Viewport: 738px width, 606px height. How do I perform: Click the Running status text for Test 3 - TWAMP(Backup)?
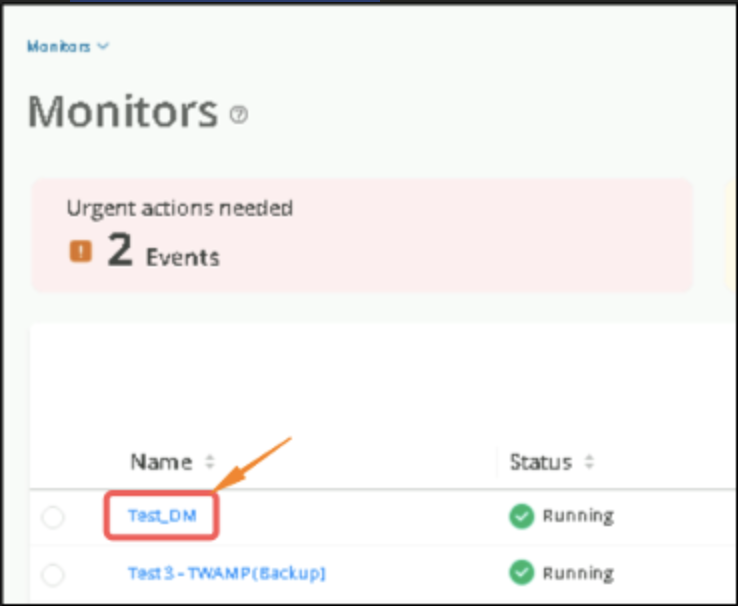point(578,573)
